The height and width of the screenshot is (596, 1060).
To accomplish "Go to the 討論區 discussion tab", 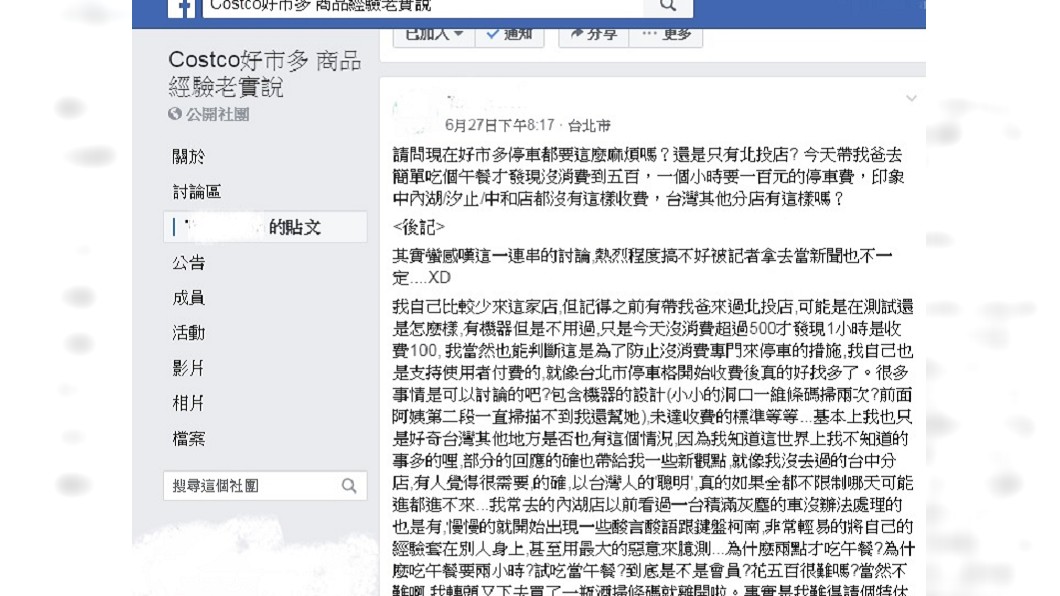I will pos(197,192).
